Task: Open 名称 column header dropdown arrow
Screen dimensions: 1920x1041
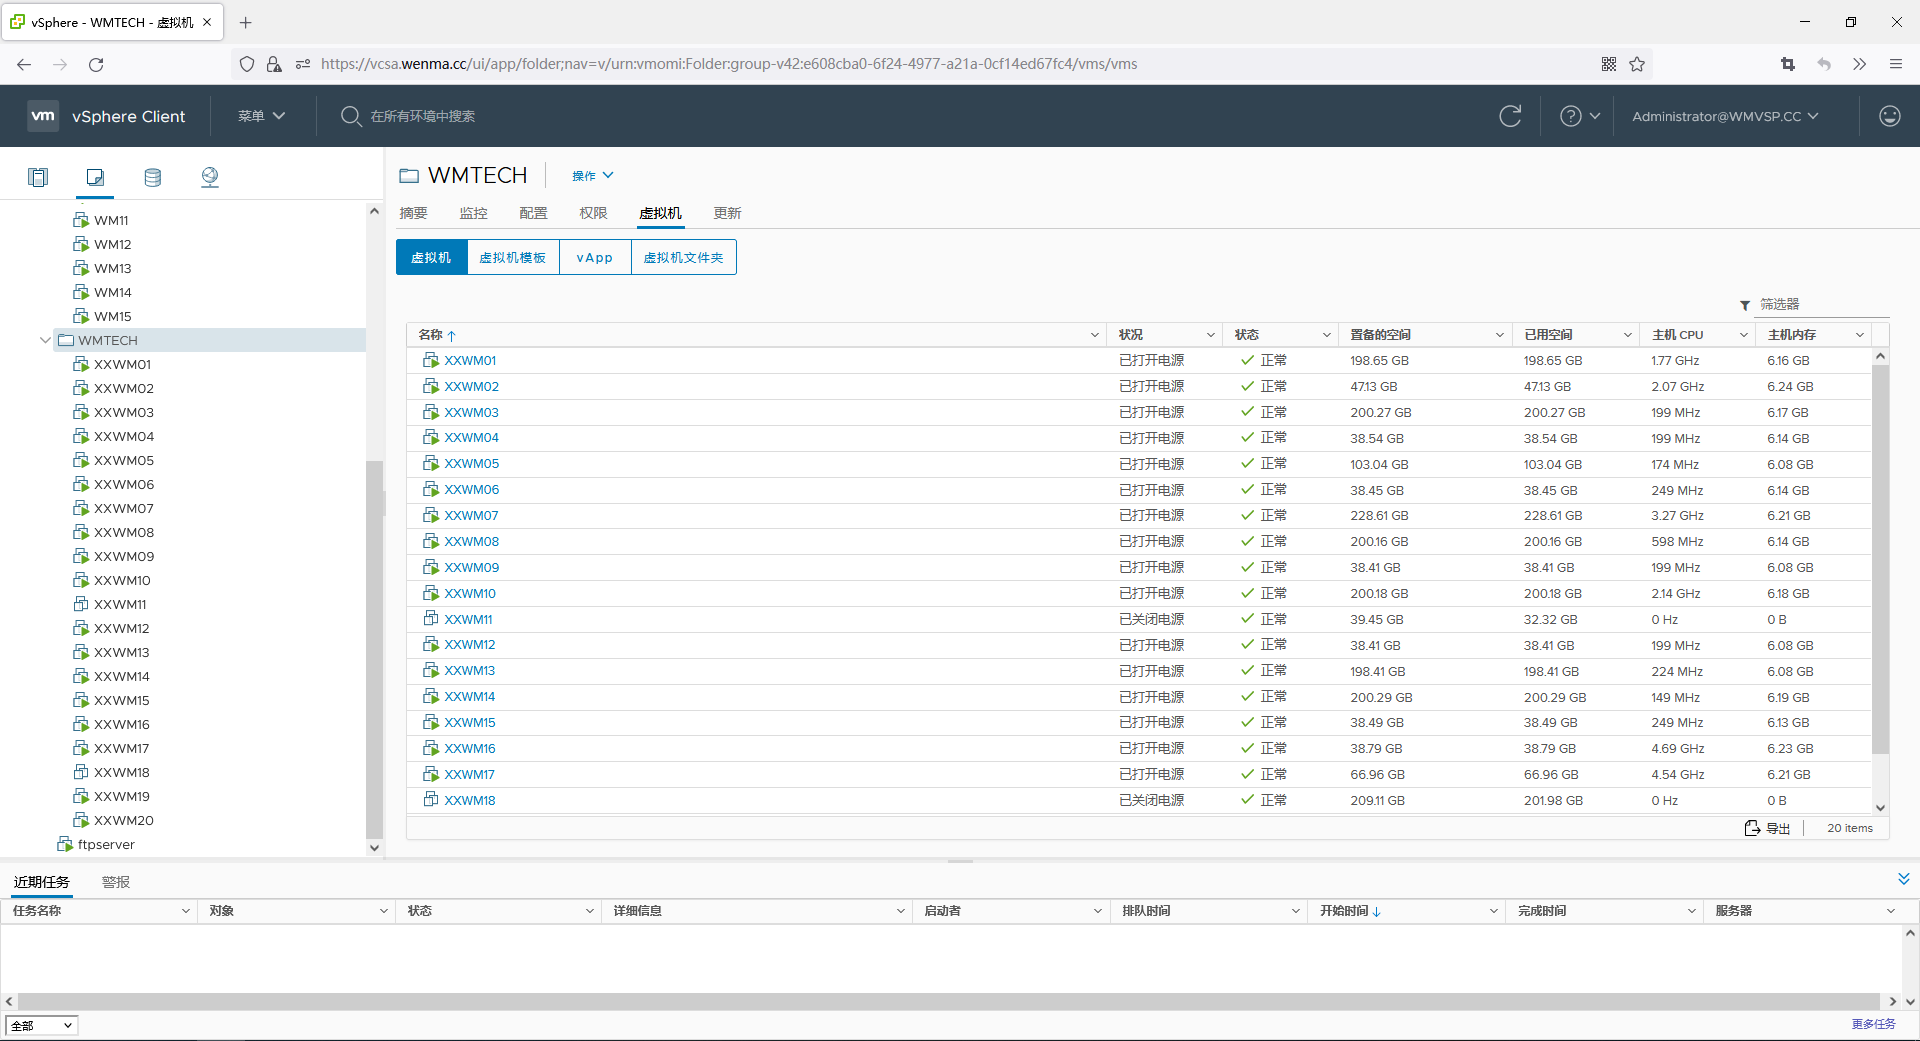Action: coord(1094,335)
